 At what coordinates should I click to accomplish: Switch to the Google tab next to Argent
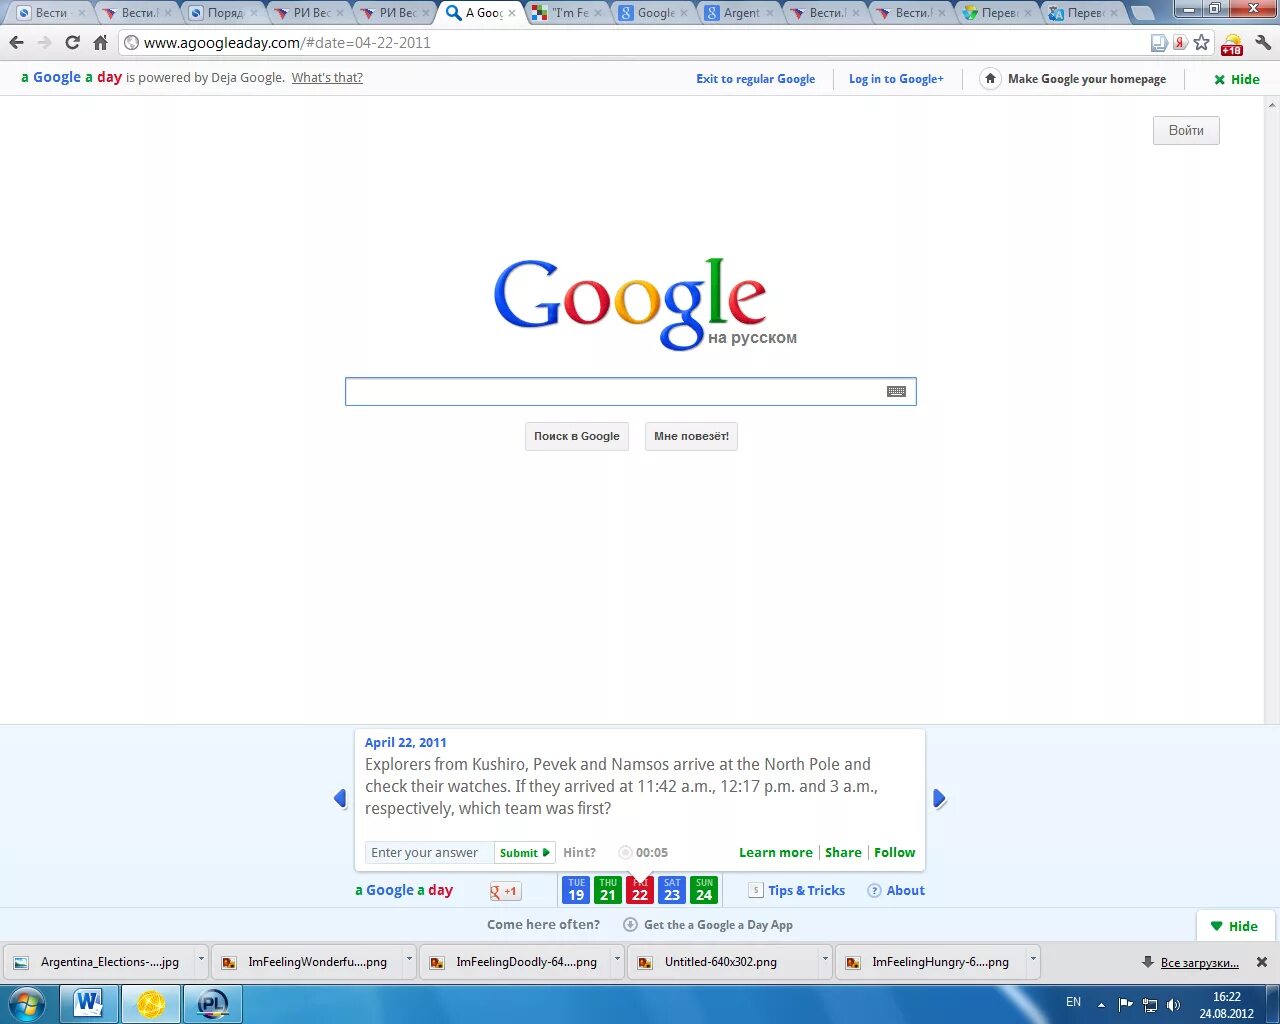(x=654, y=13)
